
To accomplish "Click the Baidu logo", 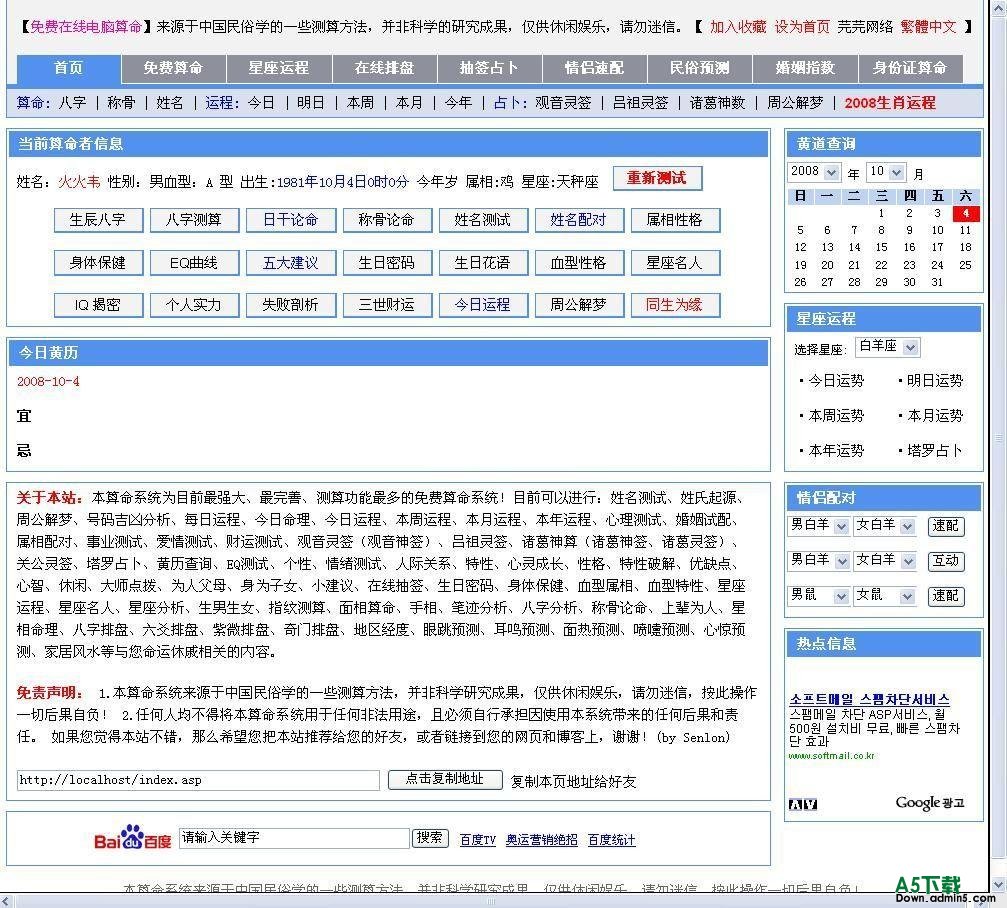I will tap(132, 837).
